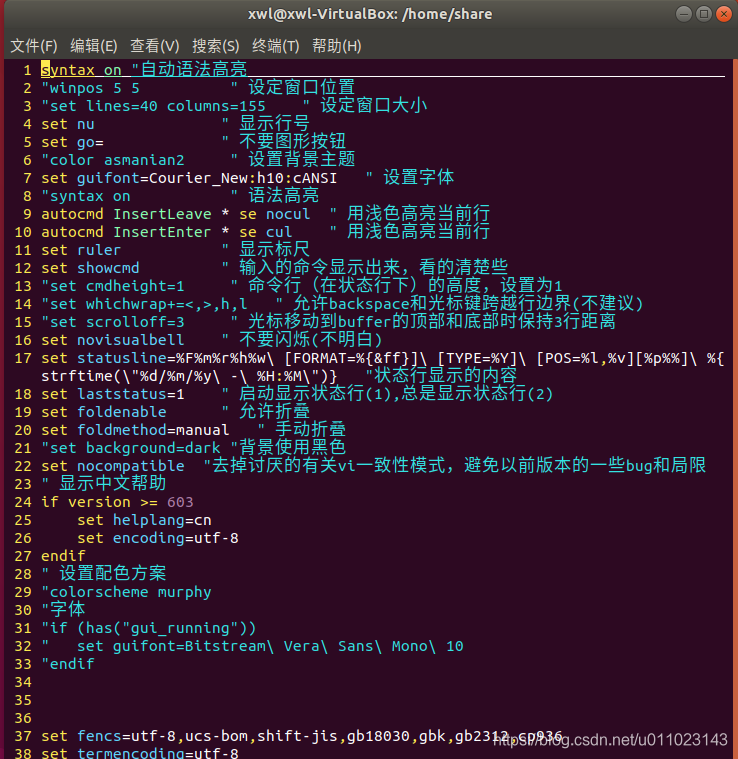
Task: Click 'foldmethod=manual' on line 20
Action: tap(153, 430)
